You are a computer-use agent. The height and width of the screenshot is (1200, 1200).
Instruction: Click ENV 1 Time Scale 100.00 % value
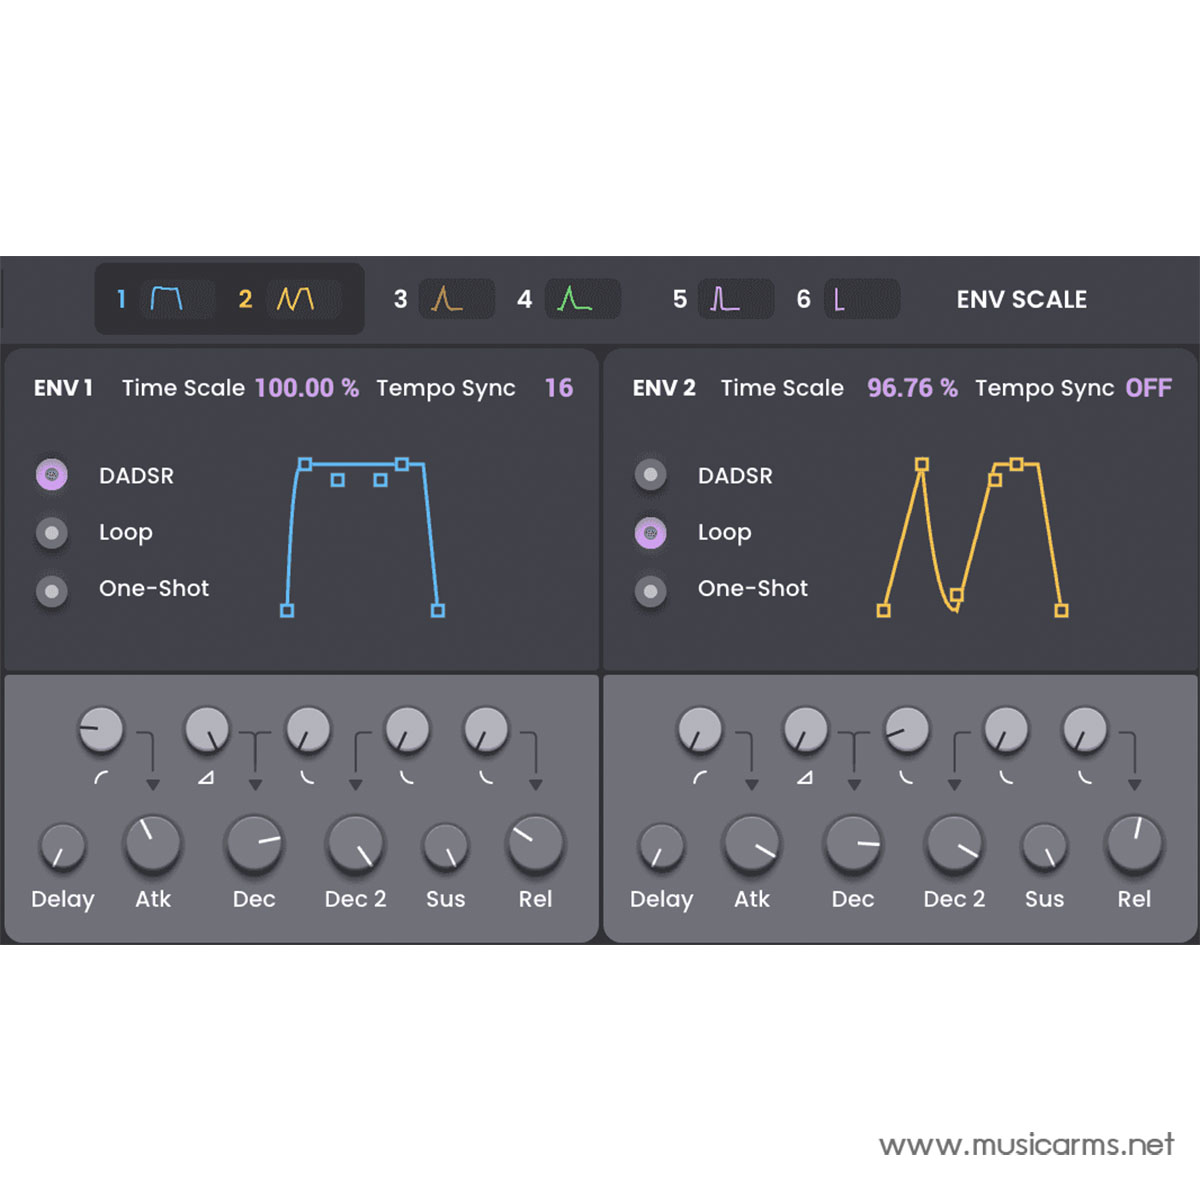306,388
